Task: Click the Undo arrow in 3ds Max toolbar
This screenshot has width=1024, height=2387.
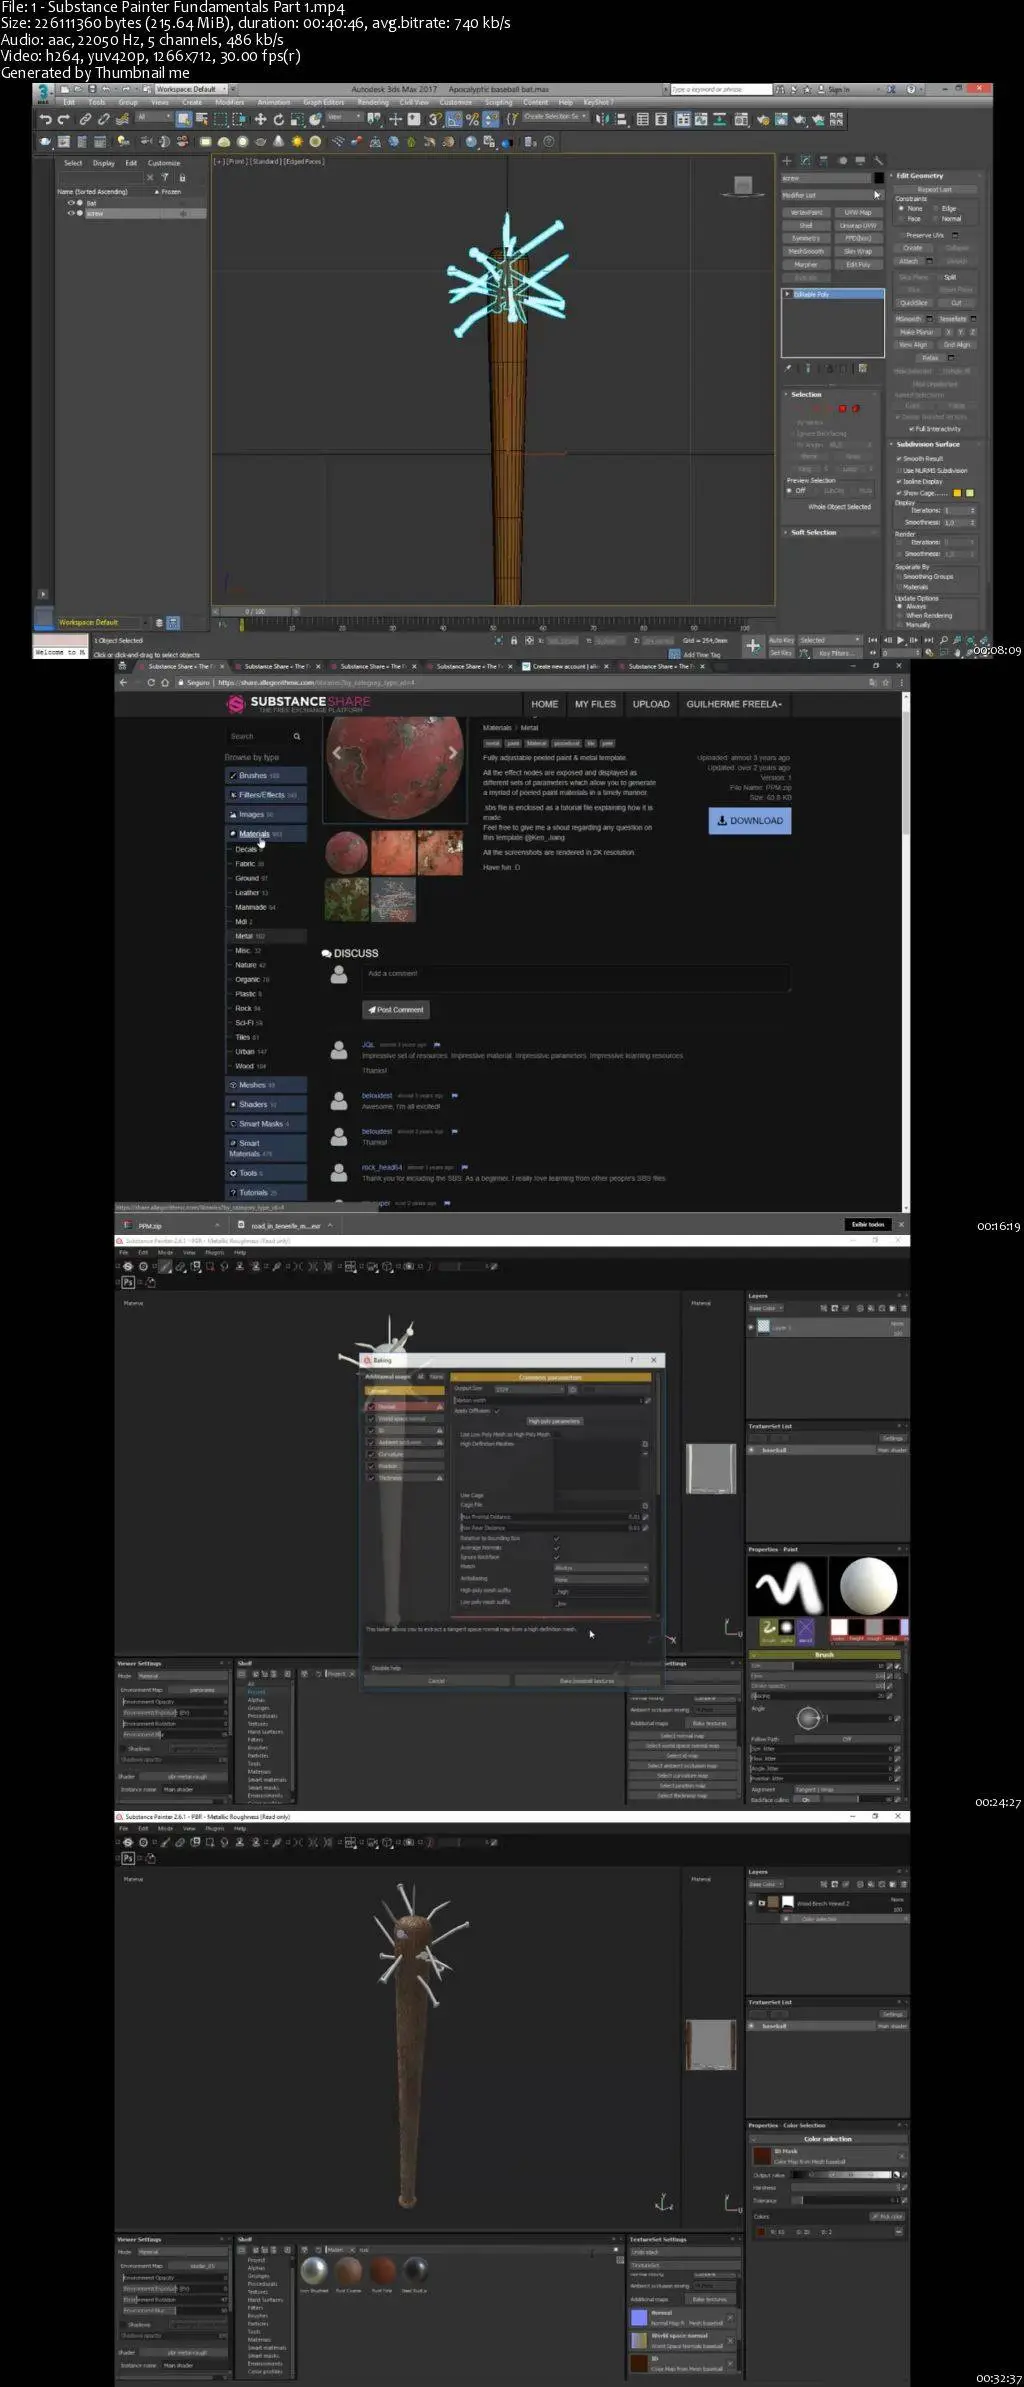Action: click(x=46, y=119)
